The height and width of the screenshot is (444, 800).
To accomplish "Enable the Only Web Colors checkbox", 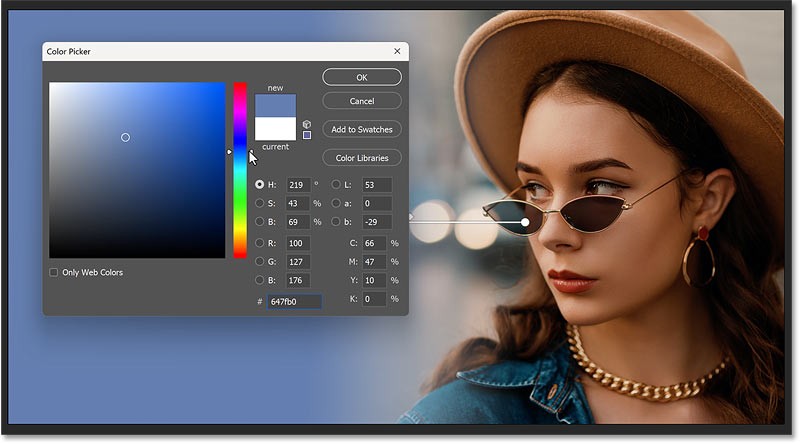I will 54,272.
